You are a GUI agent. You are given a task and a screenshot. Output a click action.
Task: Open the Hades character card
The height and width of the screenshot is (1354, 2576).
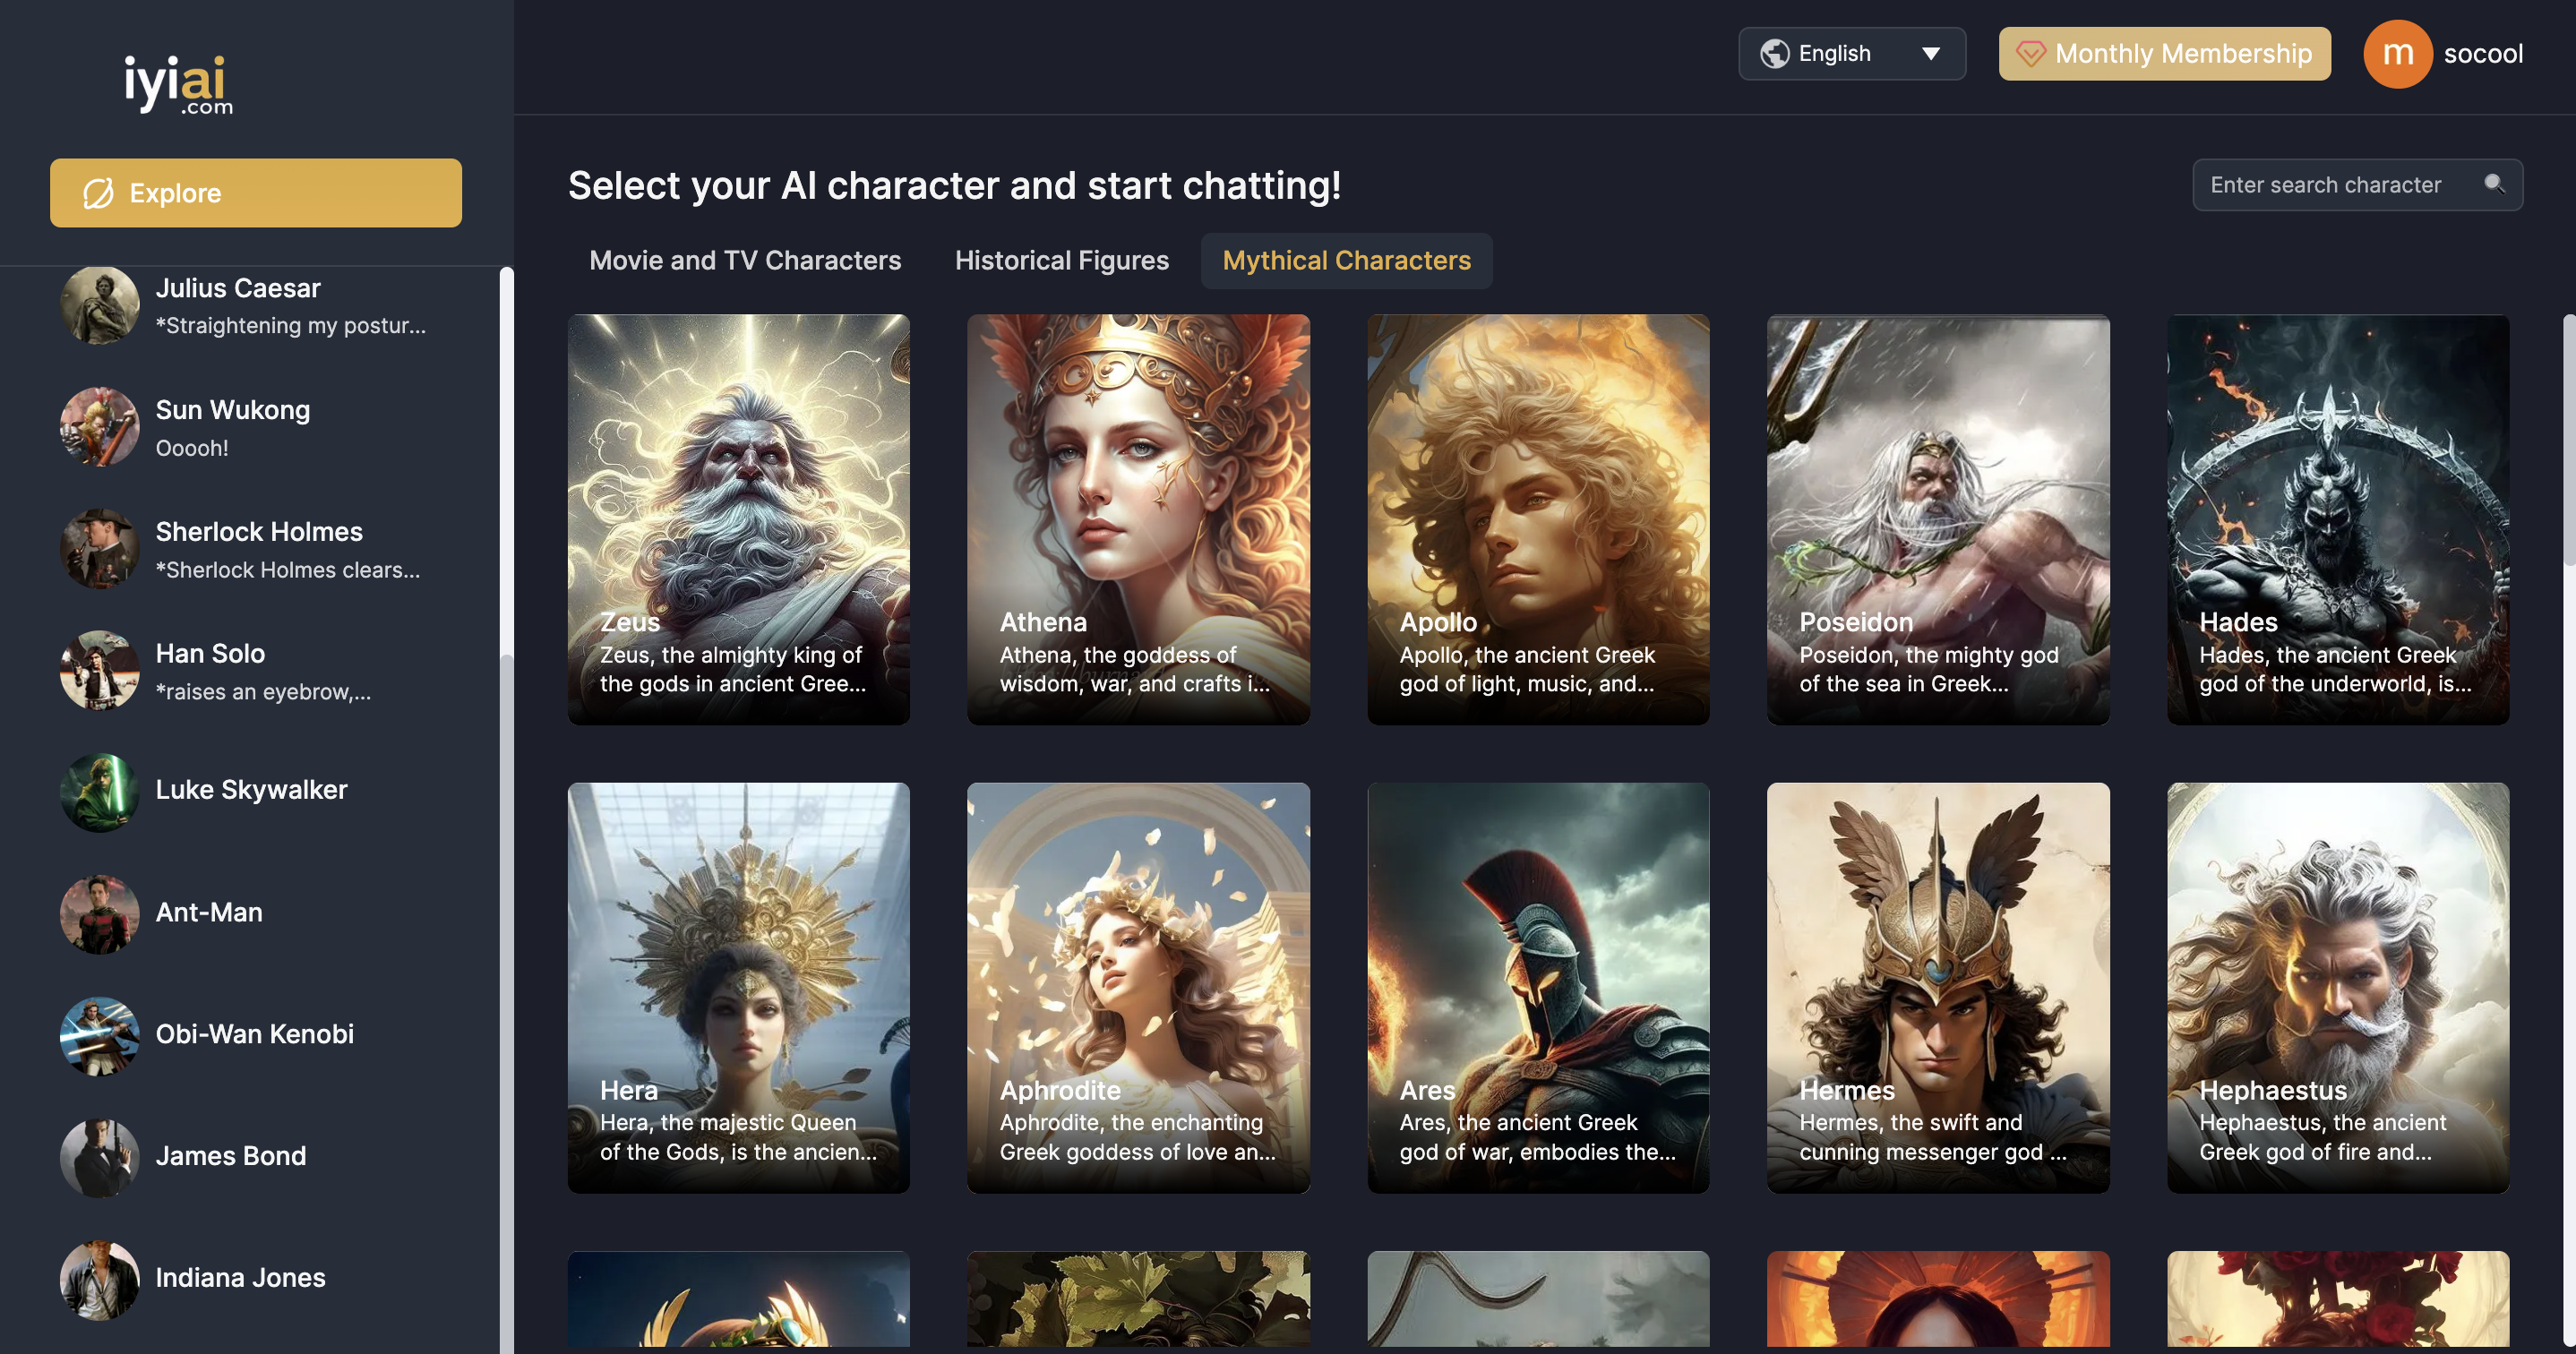coord(2337,519)
